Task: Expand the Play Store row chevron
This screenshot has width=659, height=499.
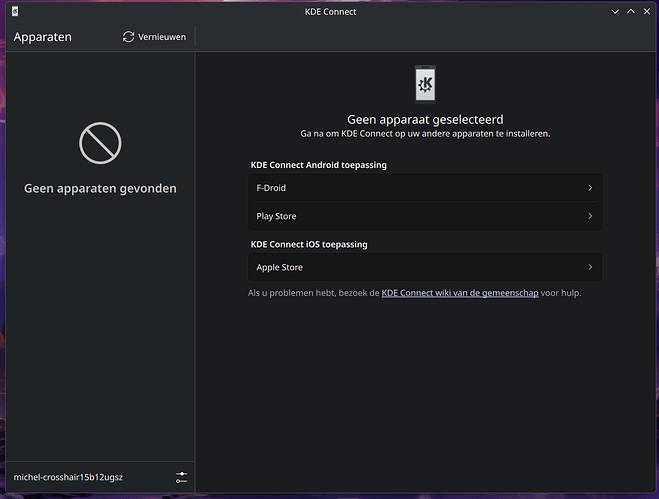Action: tap(590, 216)
